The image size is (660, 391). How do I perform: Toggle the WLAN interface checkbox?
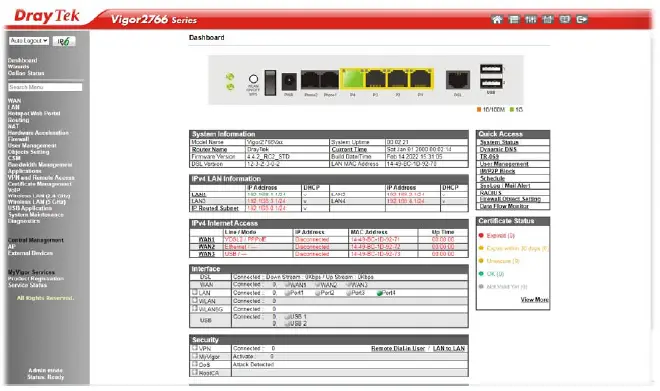click(195, 301)
